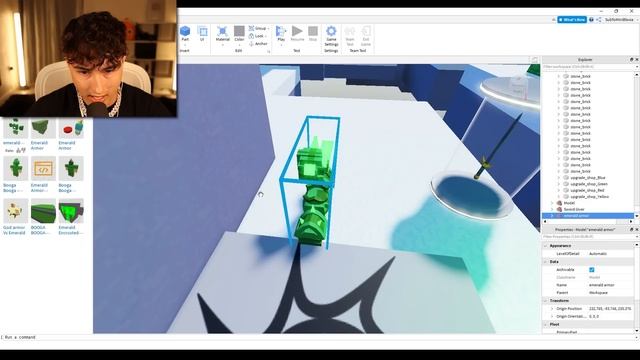Click the Emerald Armor script-icon thumbnail

pos(43,169)
